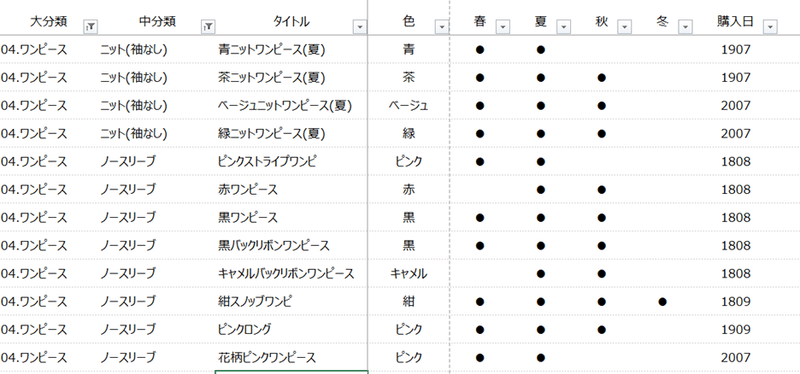800x374 pixels.
Task: Select the color cell 赤
Action: [x=409, y=190]
